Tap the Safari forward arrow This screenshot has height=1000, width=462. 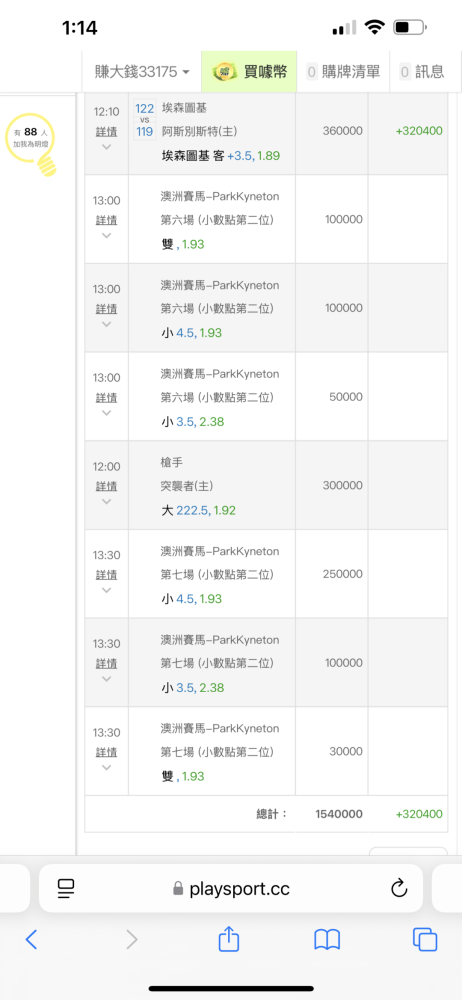131,939
